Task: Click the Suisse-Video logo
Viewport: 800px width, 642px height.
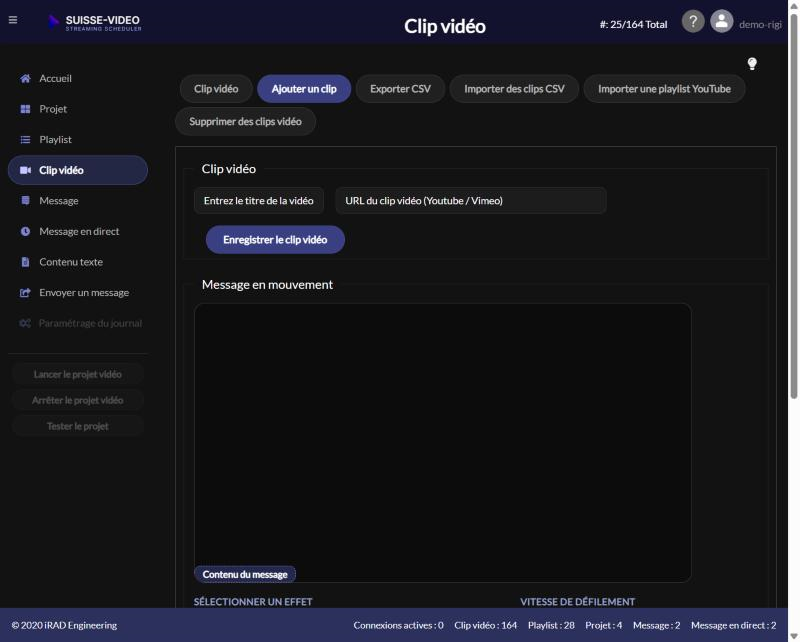Action: click(x=95, y=23)
